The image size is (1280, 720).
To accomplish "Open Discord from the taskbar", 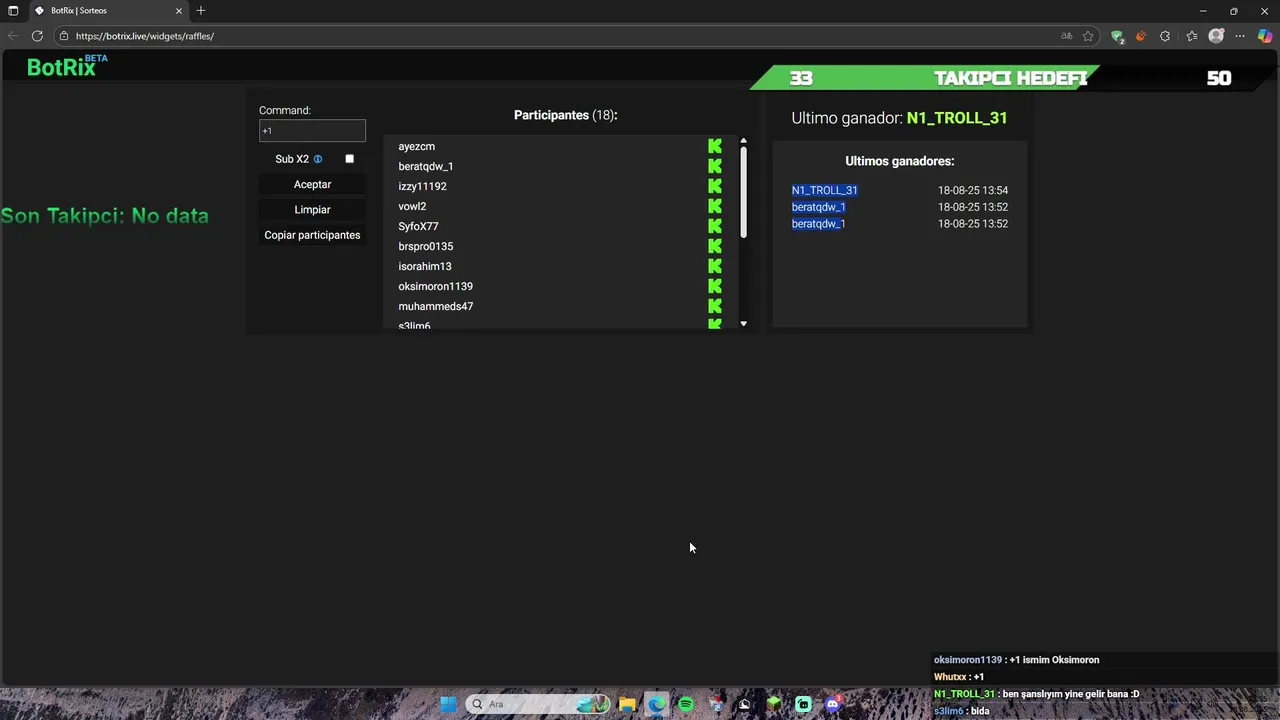I will (833, 704).
